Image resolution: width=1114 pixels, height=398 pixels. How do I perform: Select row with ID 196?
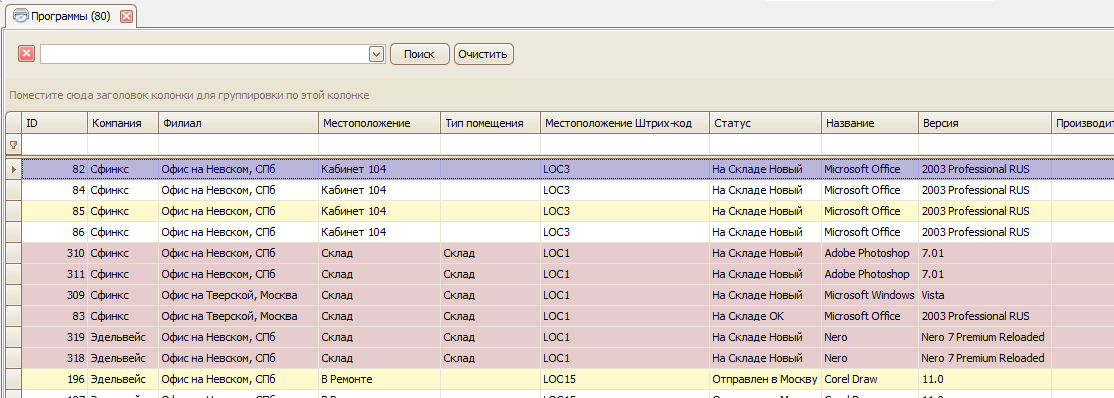568,379
